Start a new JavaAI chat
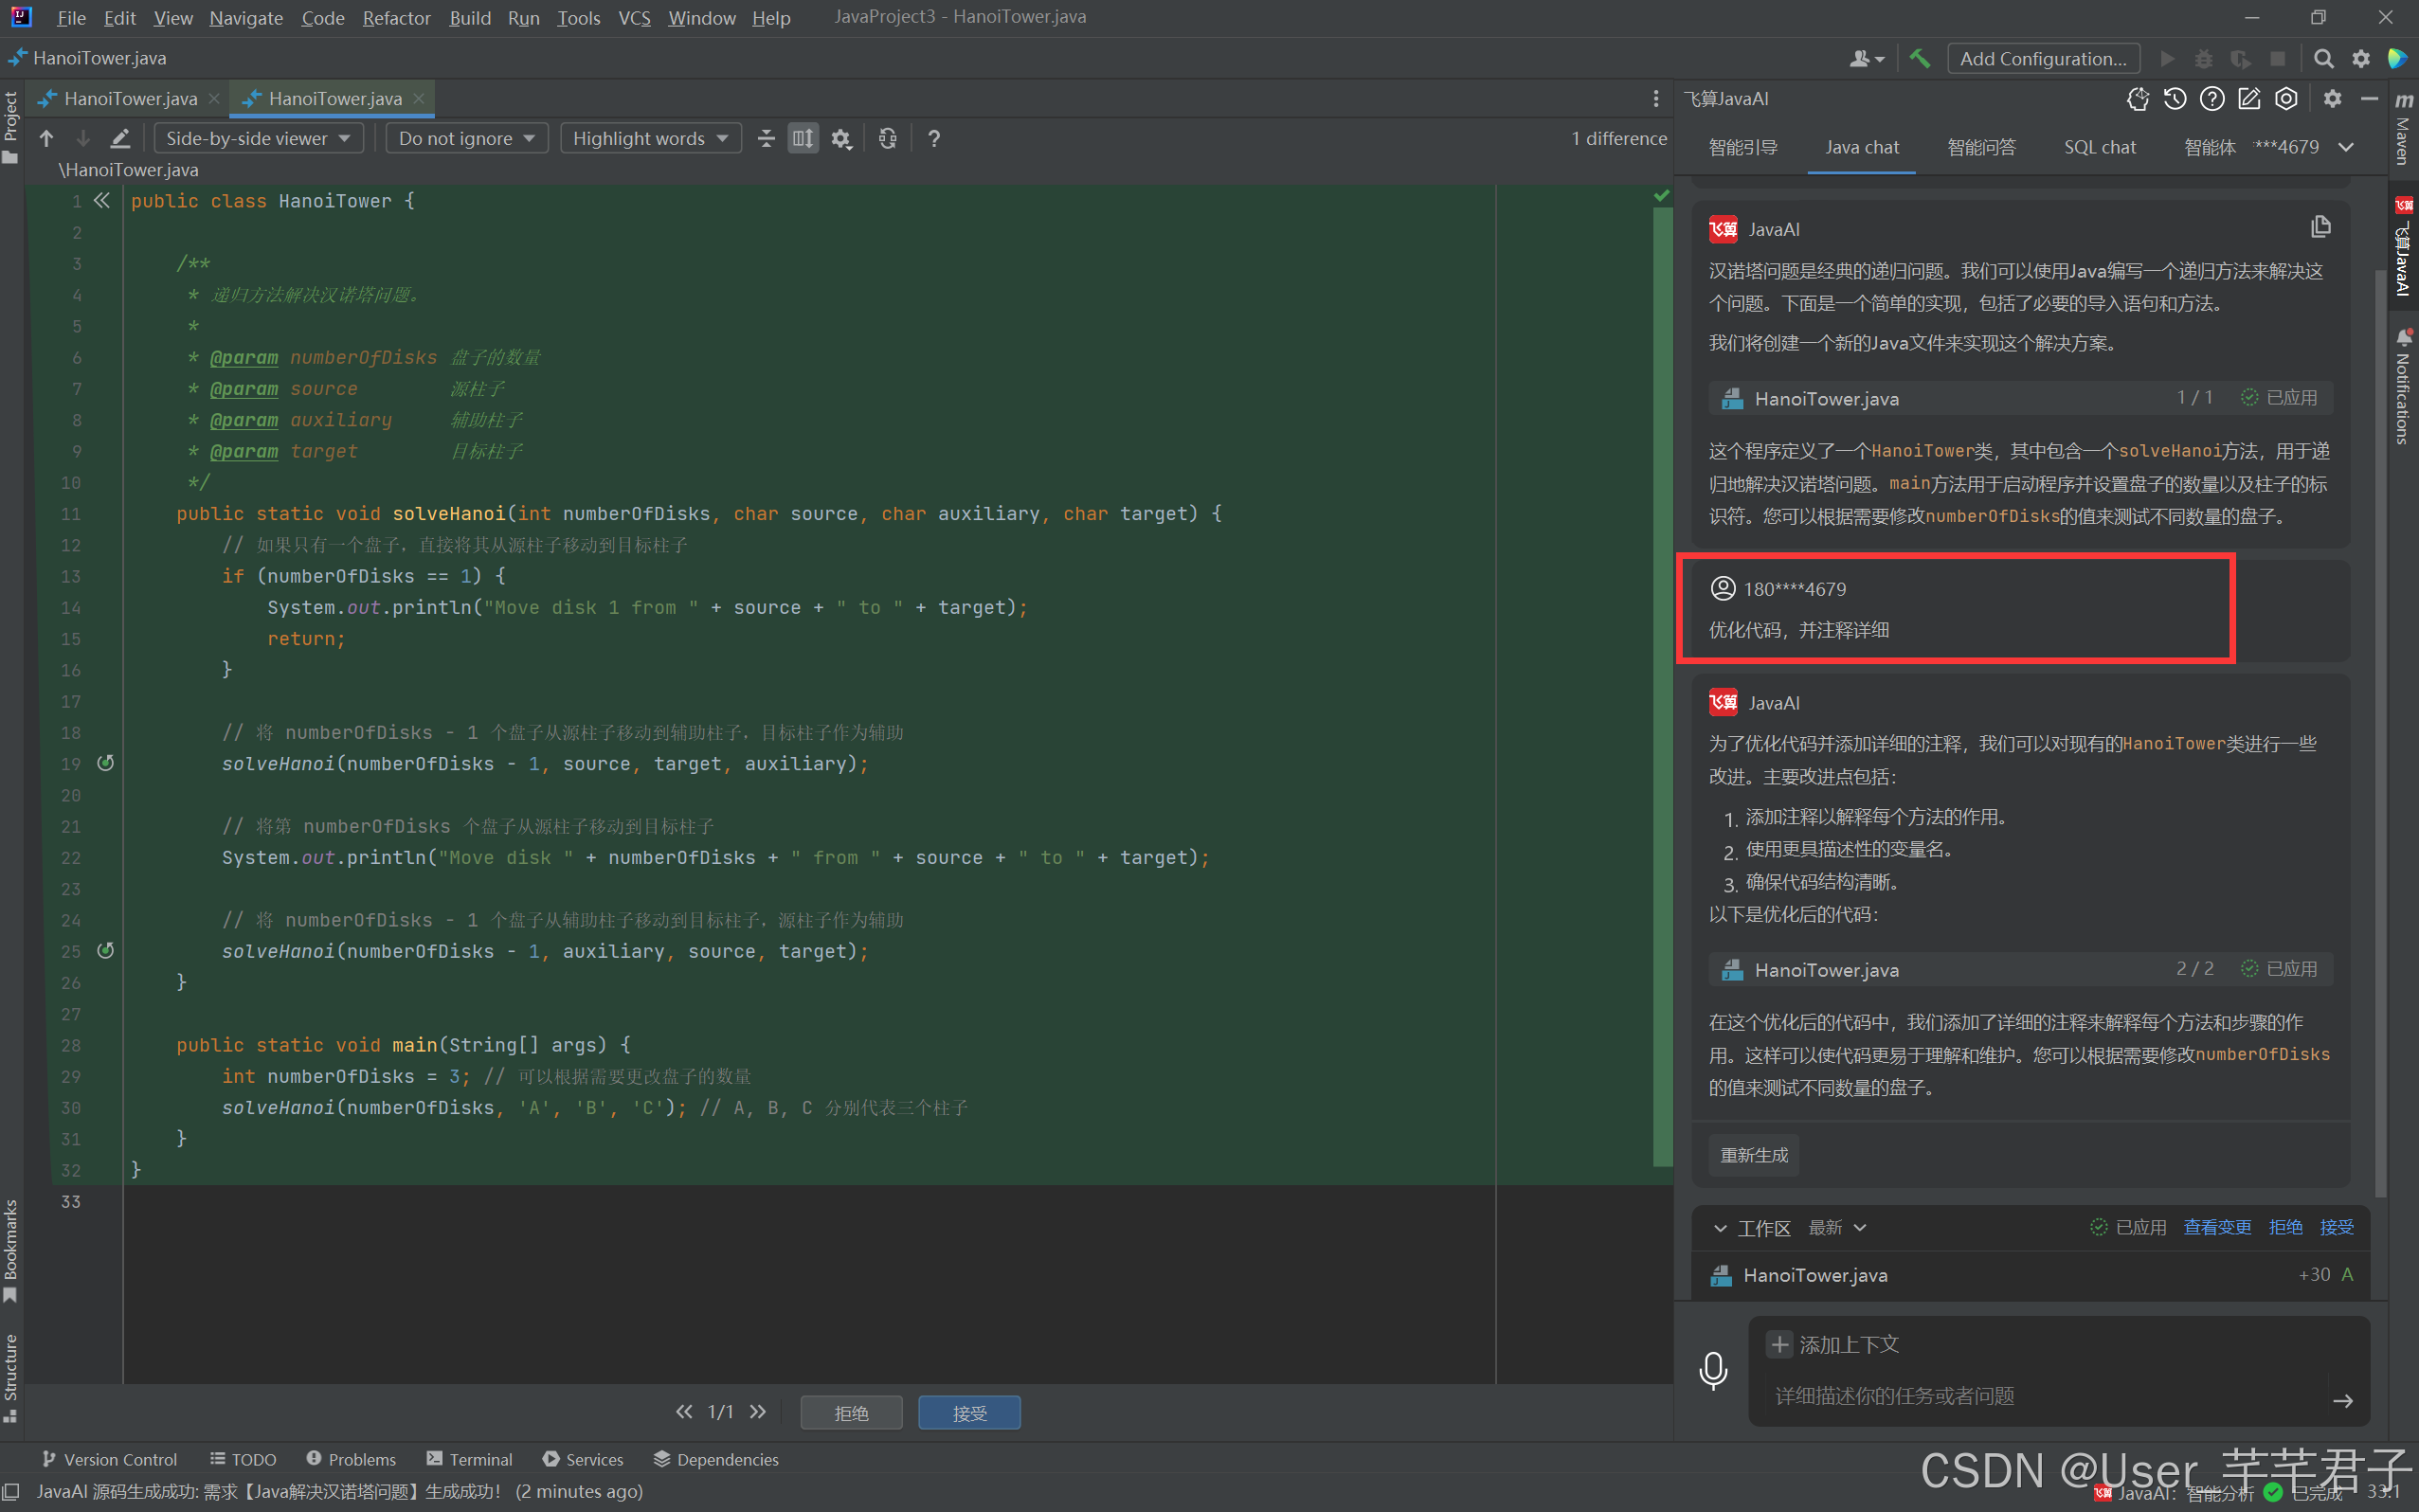2419x1512 pixels. click(2249, 98)
